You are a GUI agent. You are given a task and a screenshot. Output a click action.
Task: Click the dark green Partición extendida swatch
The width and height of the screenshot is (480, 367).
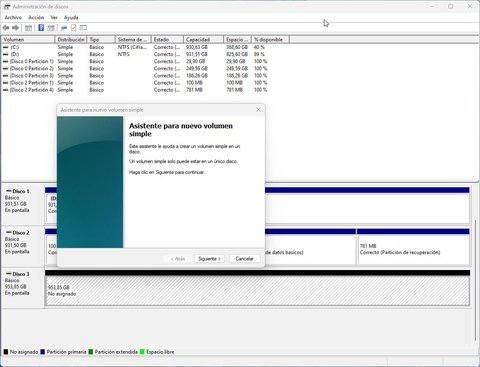[x=91, y=352]
